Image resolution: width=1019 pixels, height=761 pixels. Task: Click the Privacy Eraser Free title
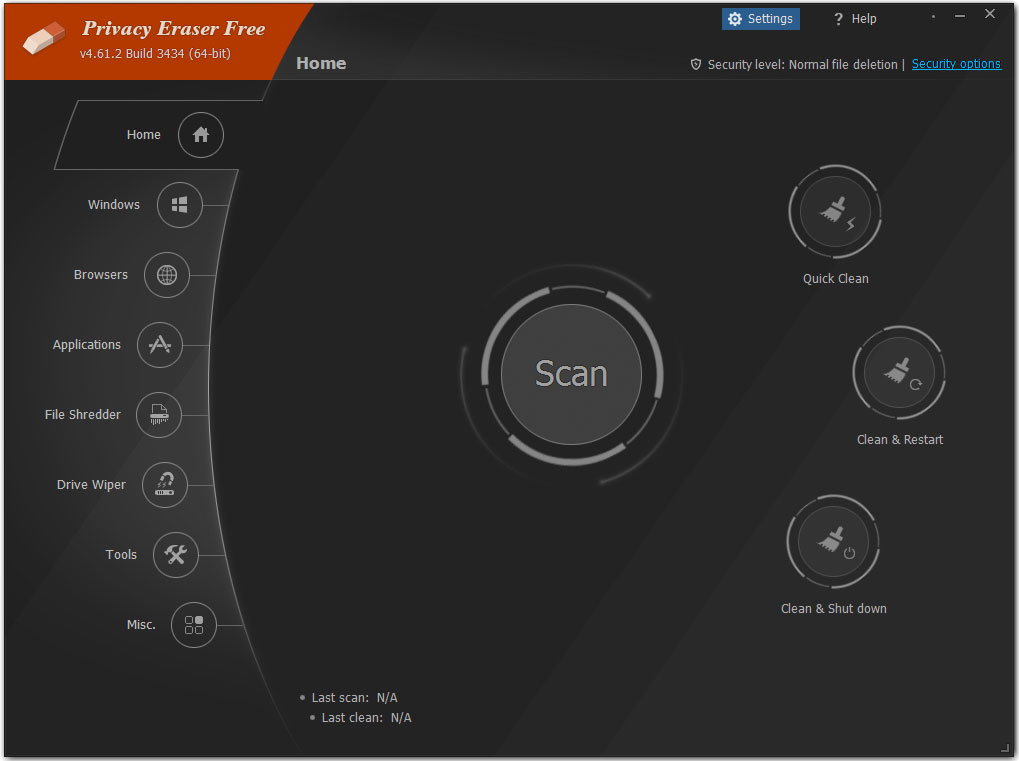pyautogui.click(x=174, y=29)
